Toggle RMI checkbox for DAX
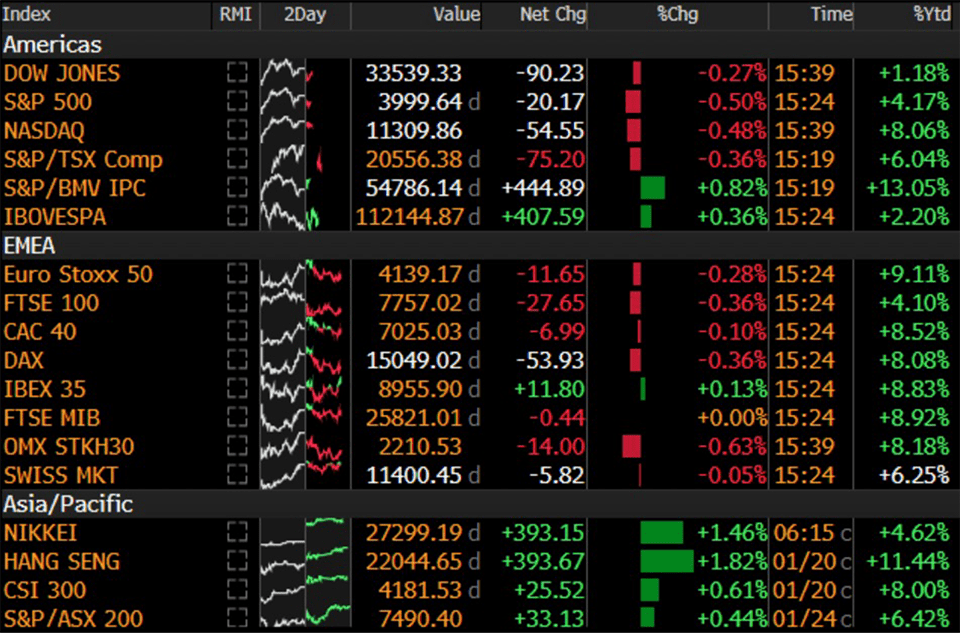This screenshot has width=960, height=633. point(237,361)
